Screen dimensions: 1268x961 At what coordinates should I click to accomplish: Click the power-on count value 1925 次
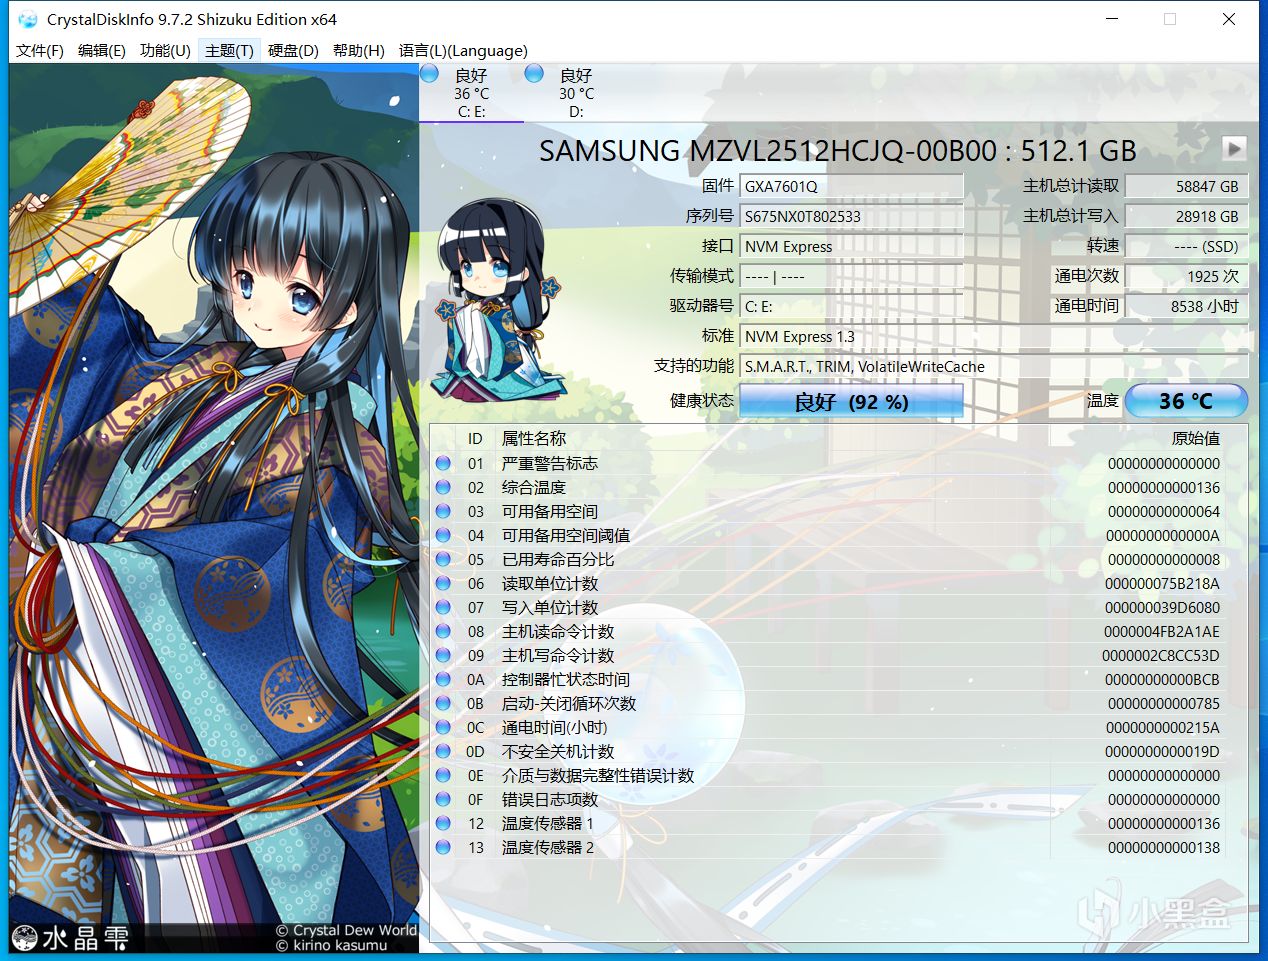1187,276
